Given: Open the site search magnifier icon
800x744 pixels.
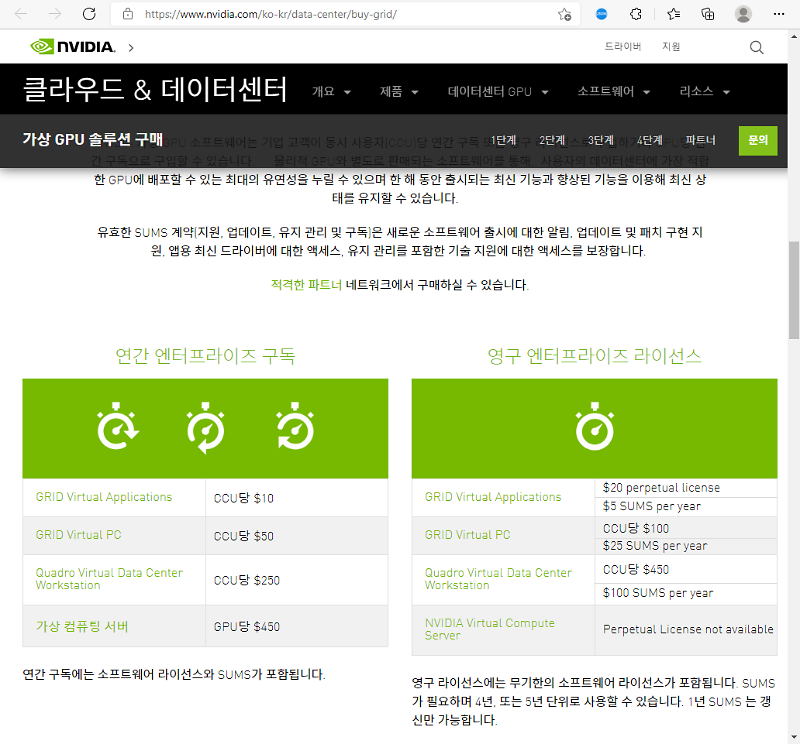Looking at the screenshot, I should click(757, 47).
